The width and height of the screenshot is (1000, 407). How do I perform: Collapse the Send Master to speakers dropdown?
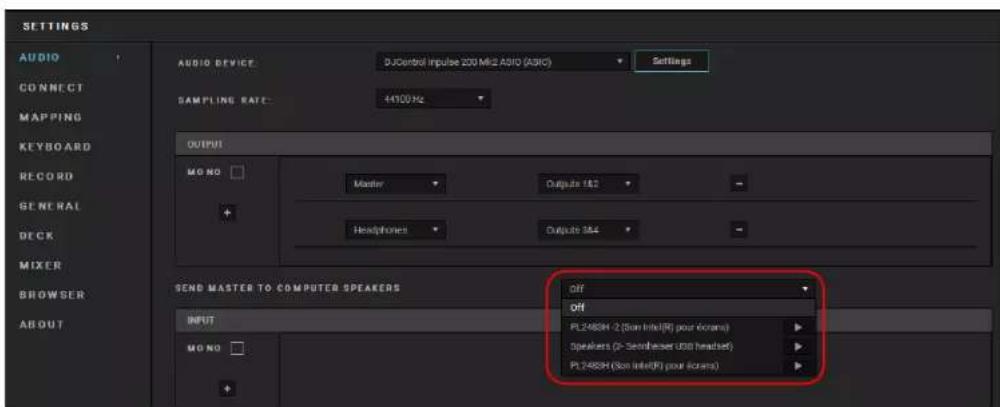688,289
